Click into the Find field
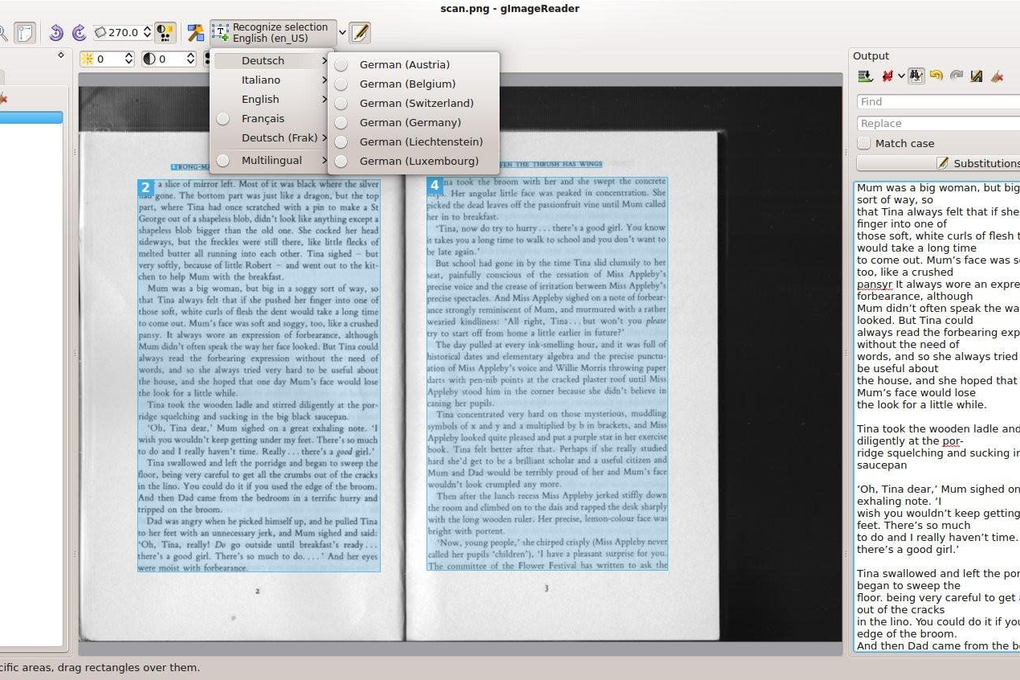This screenshot has width=1020, height=680. [938, 102]
